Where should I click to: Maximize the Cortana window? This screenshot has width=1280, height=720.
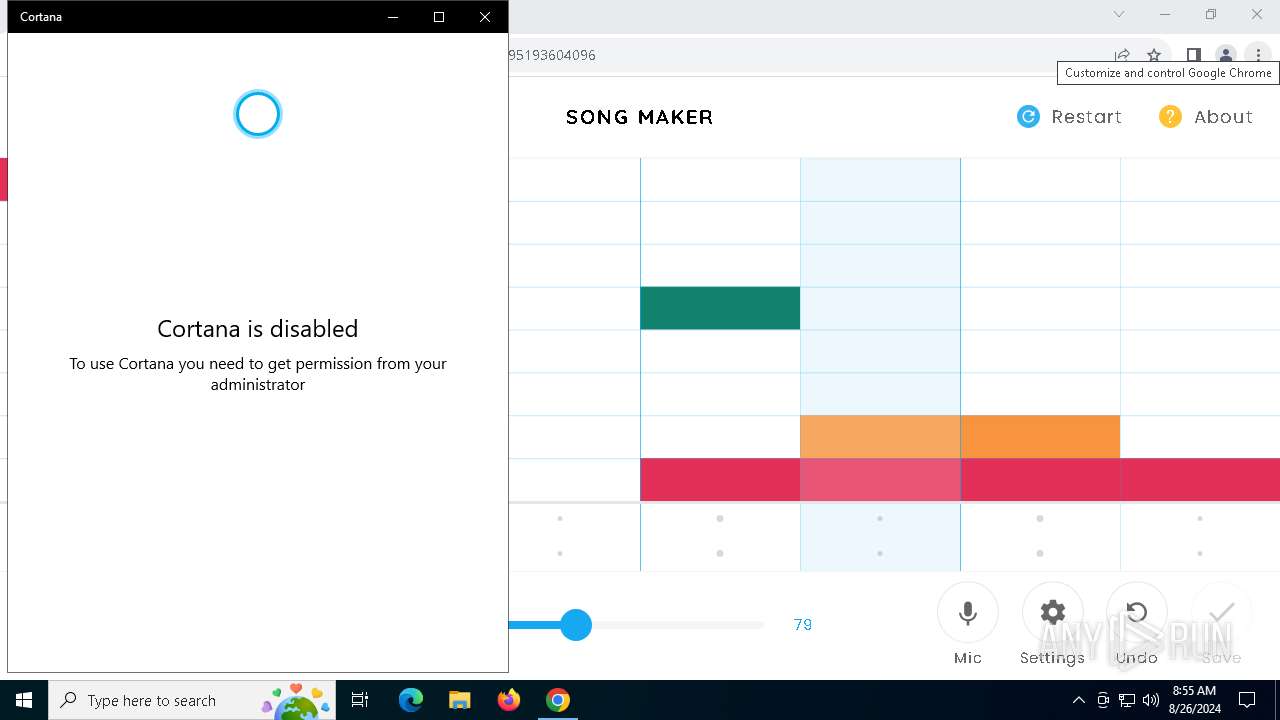pyautogui.click(x=439, y=17)
